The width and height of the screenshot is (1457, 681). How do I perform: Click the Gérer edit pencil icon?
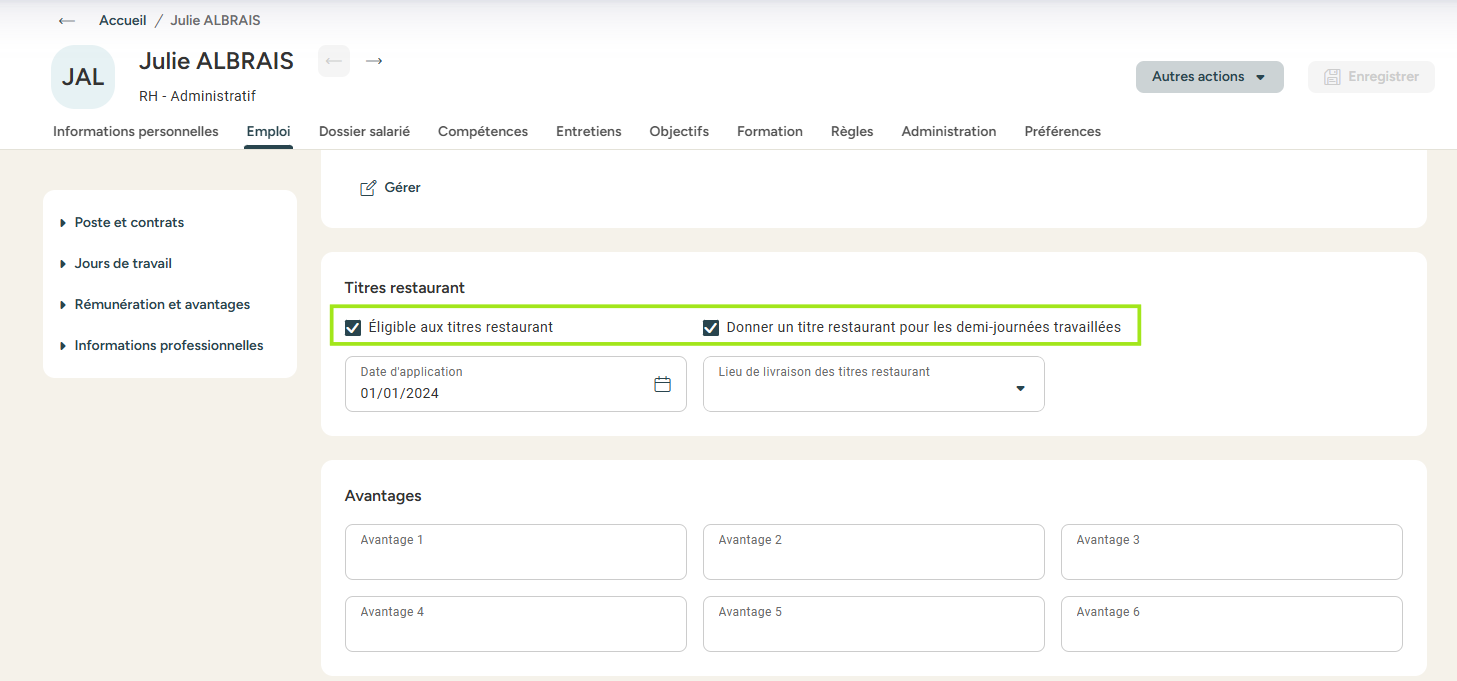(368, 188)
